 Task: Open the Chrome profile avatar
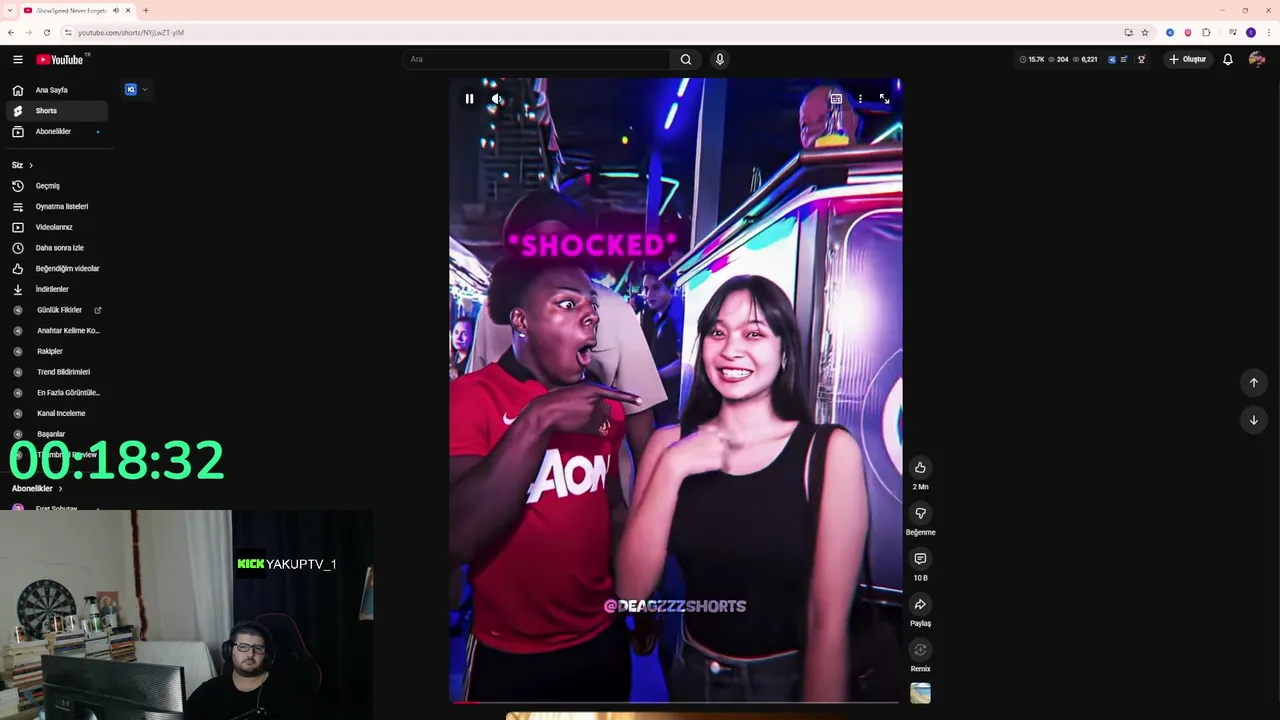1250,32
